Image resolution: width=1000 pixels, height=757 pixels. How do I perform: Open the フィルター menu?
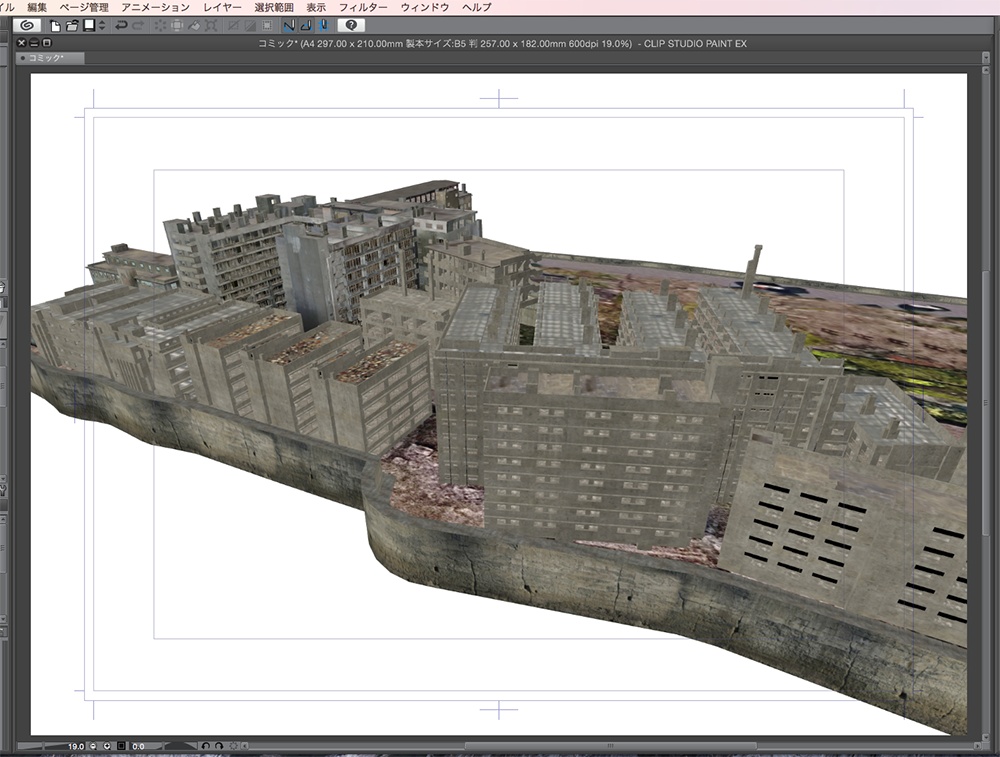(363, 7)
